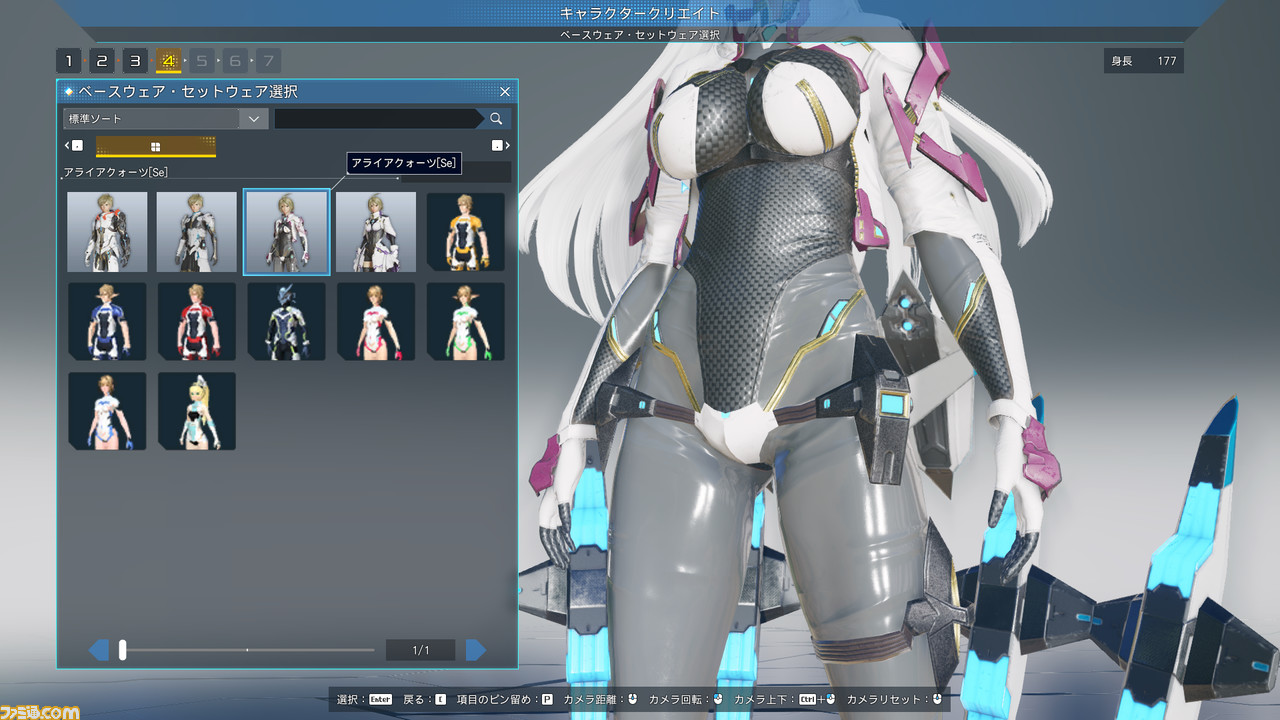This screenshot has height=720, width=1280.
Task: Select the dimmed step 5 tab
Action: click(x=201, y=61)
